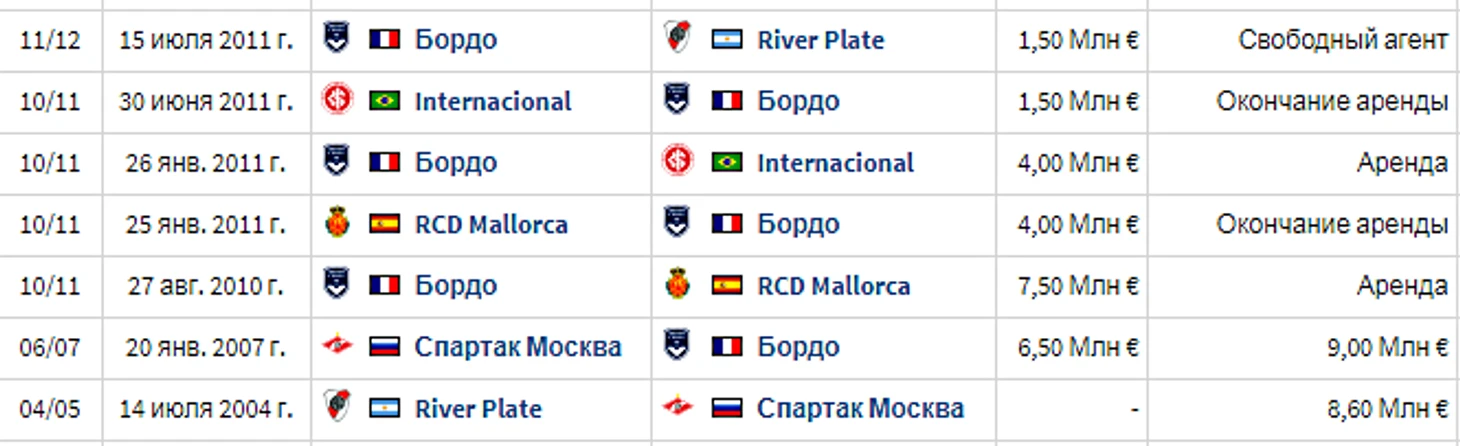
Task: Click Spain flag in 27 авг. 2010 row
Action: pos(726,286)
